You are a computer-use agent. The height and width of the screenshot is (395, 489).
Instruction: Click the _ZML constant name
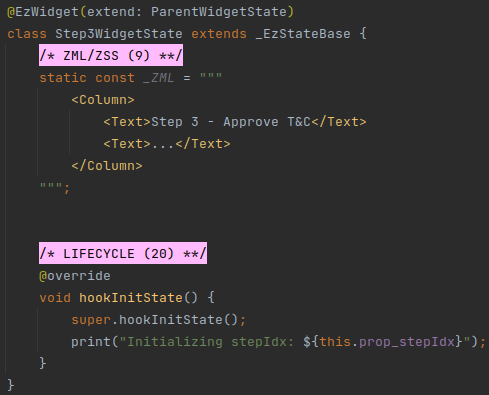coord(158,78)
